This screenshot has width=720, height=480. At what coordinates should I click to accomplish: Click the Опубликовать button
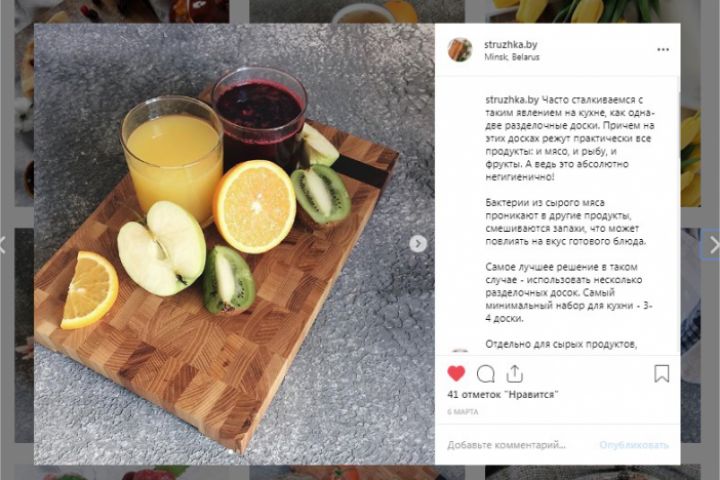(634, 445)
